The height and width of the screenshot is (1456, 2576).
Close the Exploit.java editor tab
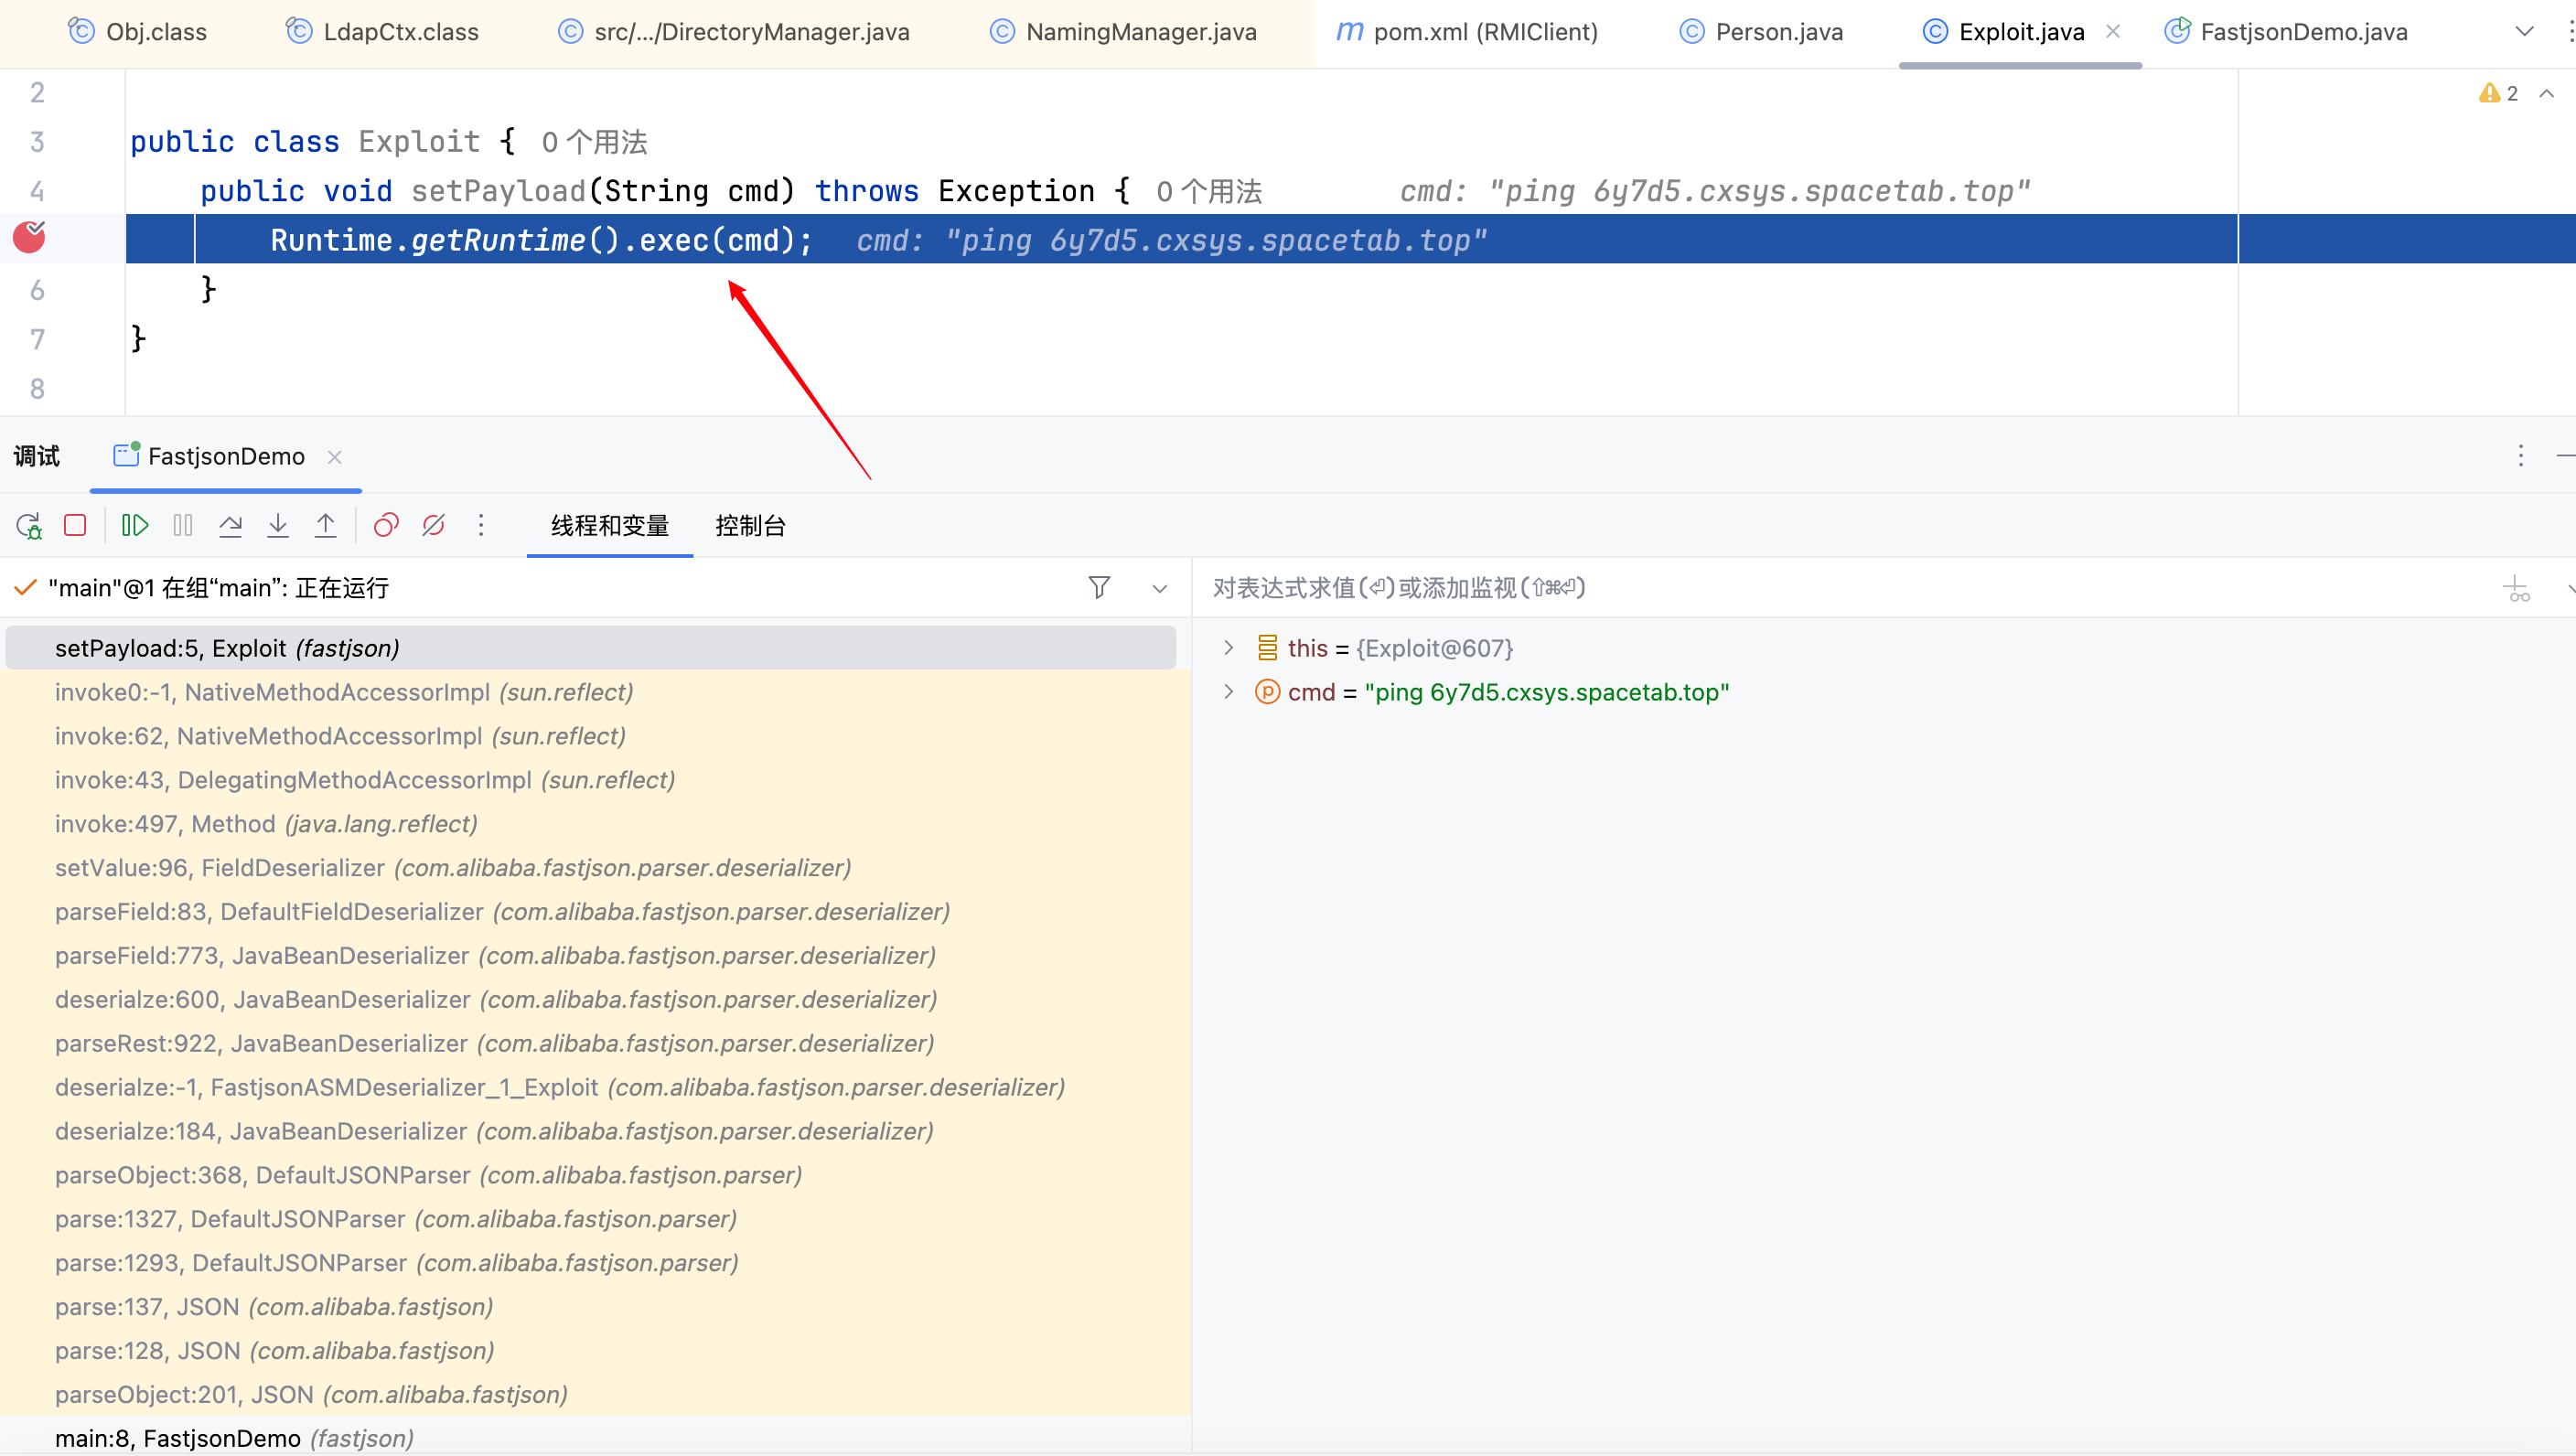point(2113,32)
